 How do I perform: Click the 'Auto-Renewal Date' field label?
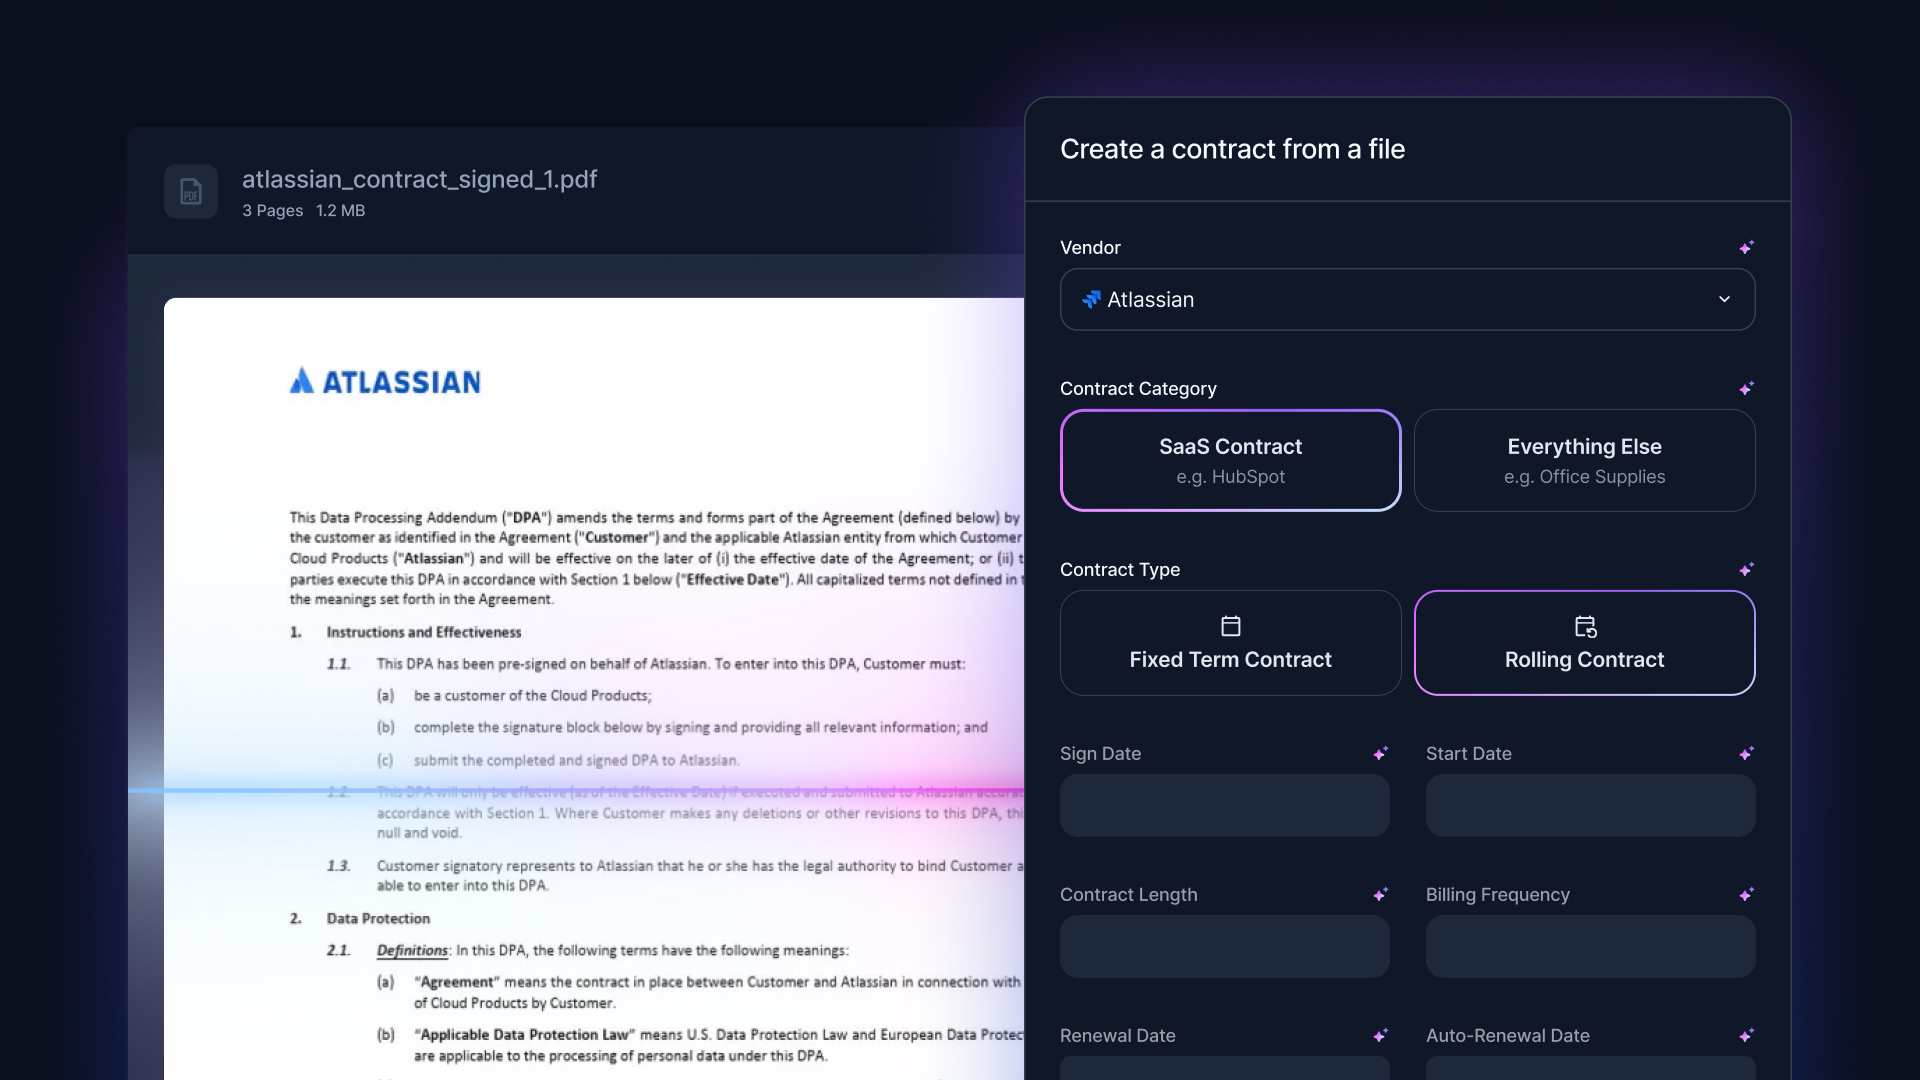pos(1507,1035)
